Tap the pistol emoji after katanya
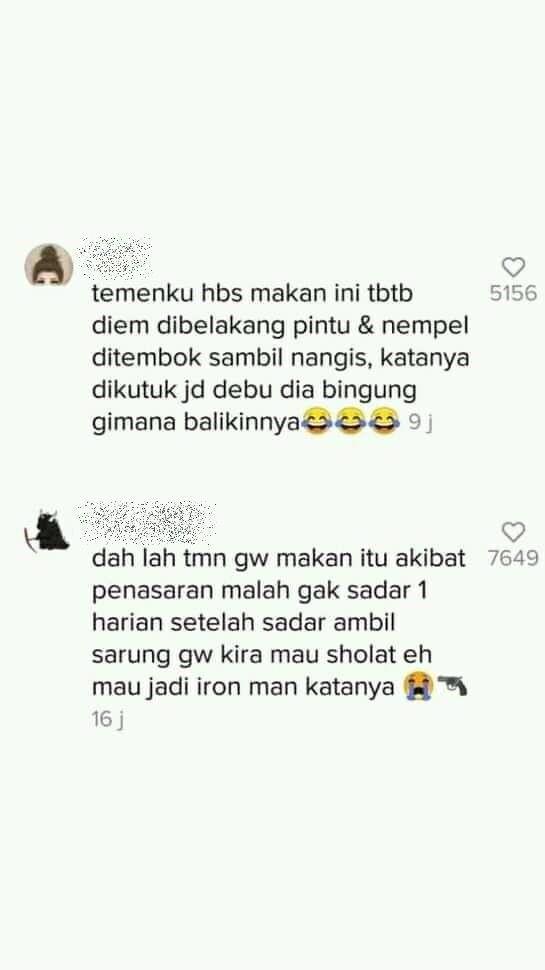The height and width of the screenshot is (970, 545). coord(452,686)
